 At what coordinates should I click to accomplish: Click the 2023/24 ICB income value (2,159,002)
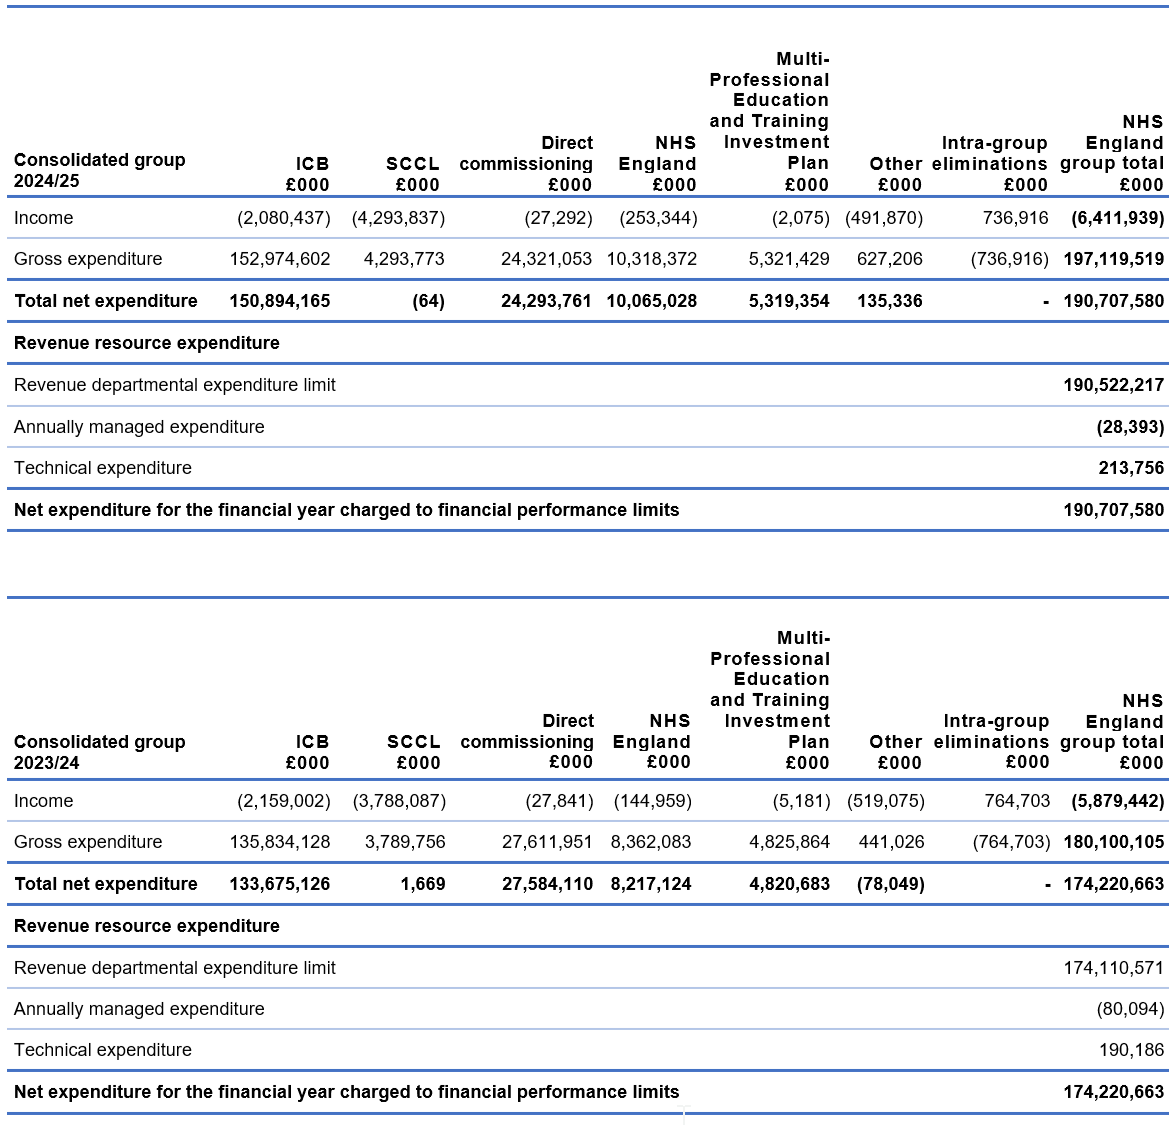(x=283, y=801)
